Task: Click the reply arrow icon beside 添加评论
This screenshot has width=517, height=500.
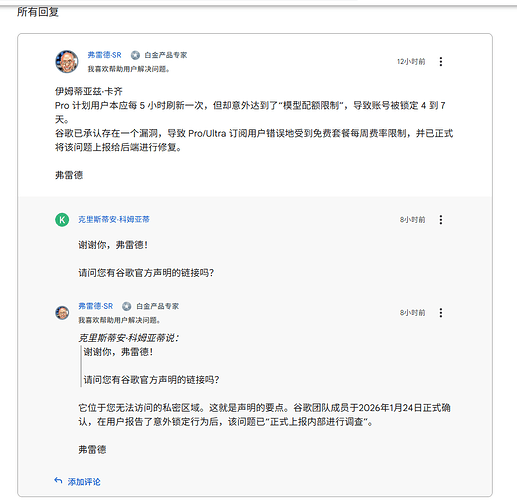Action: 58,481
